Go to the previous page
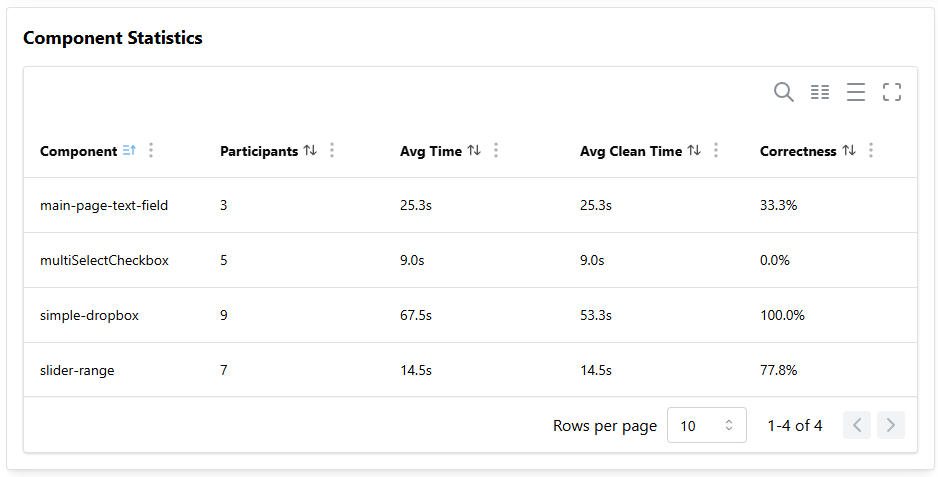938x477 pixels. pos(857,425)
